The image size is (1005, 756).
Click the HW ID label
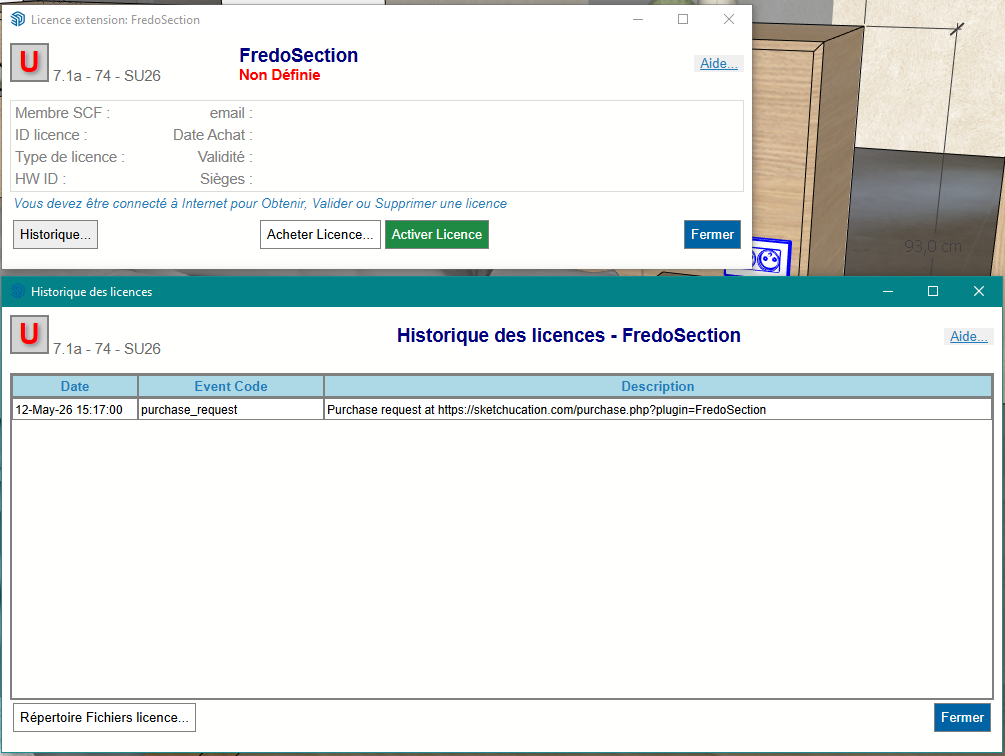point(40,179)
